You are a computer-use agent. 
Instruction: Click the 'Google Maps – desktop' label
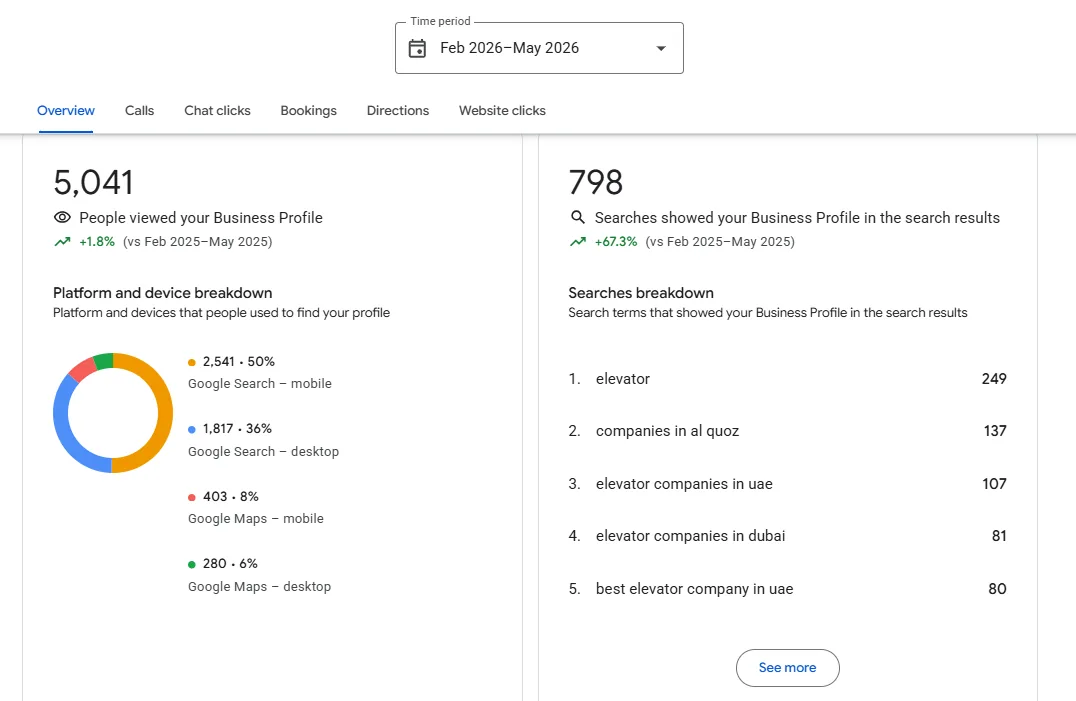pos(259,586)
